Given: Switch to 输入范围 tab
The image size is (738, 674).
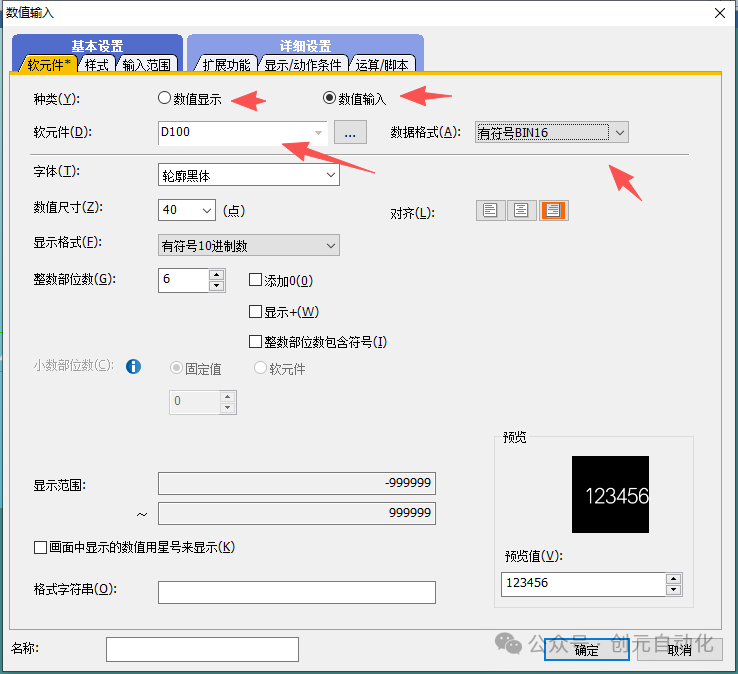Looking at the screenshot, I should [147, 64].
